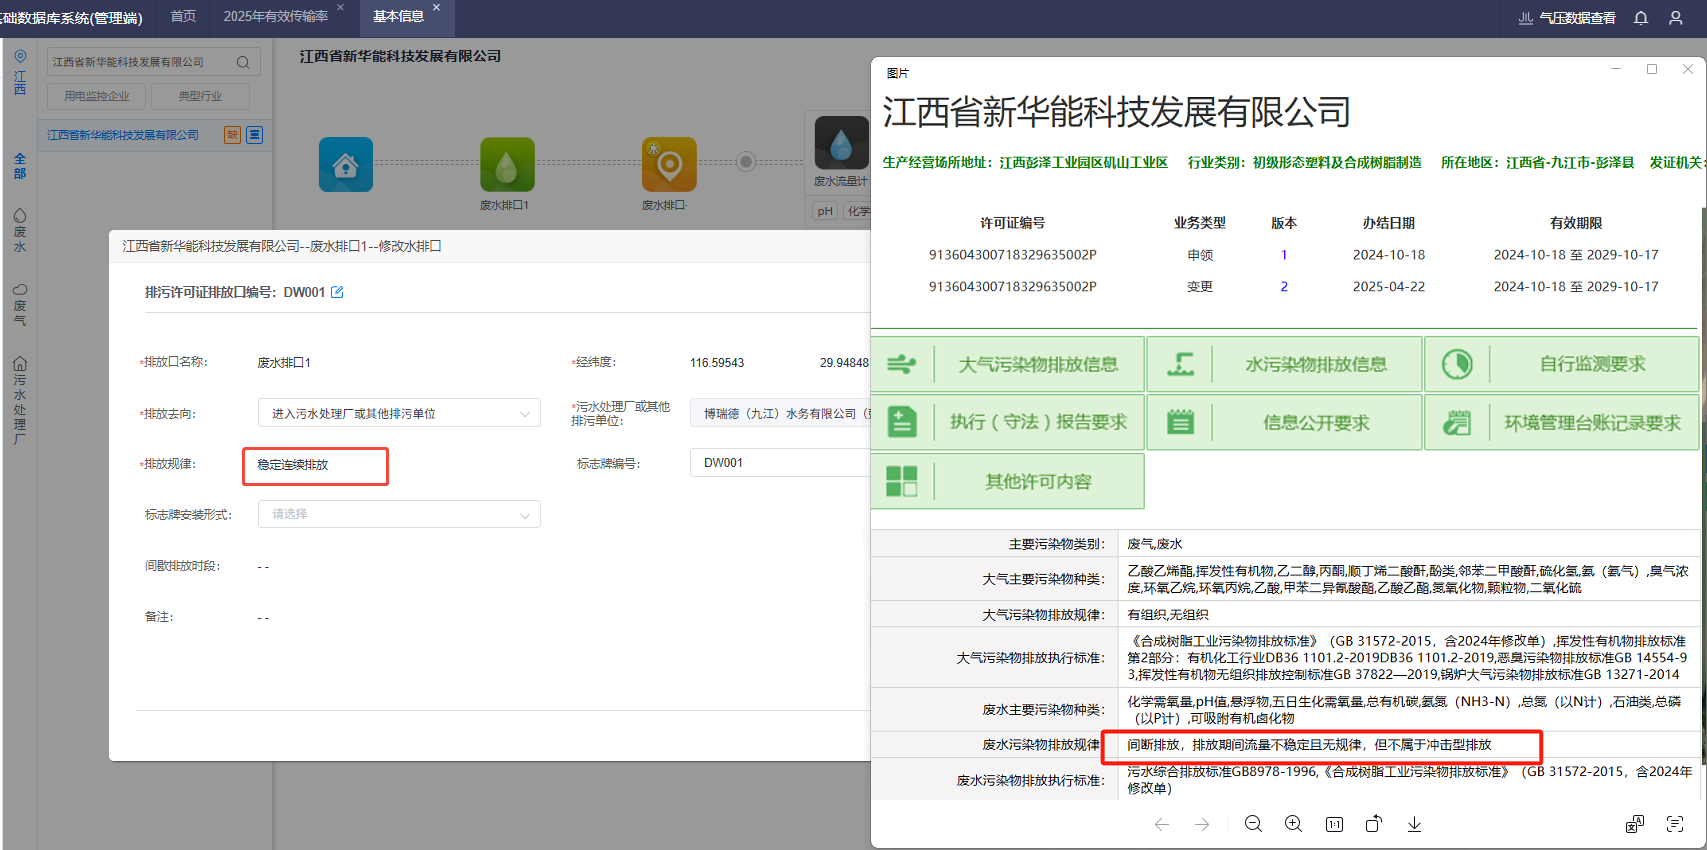Translate image text with the translate icon
Viewport: 1707px width, 850px height.
(x=1635, y=824)
